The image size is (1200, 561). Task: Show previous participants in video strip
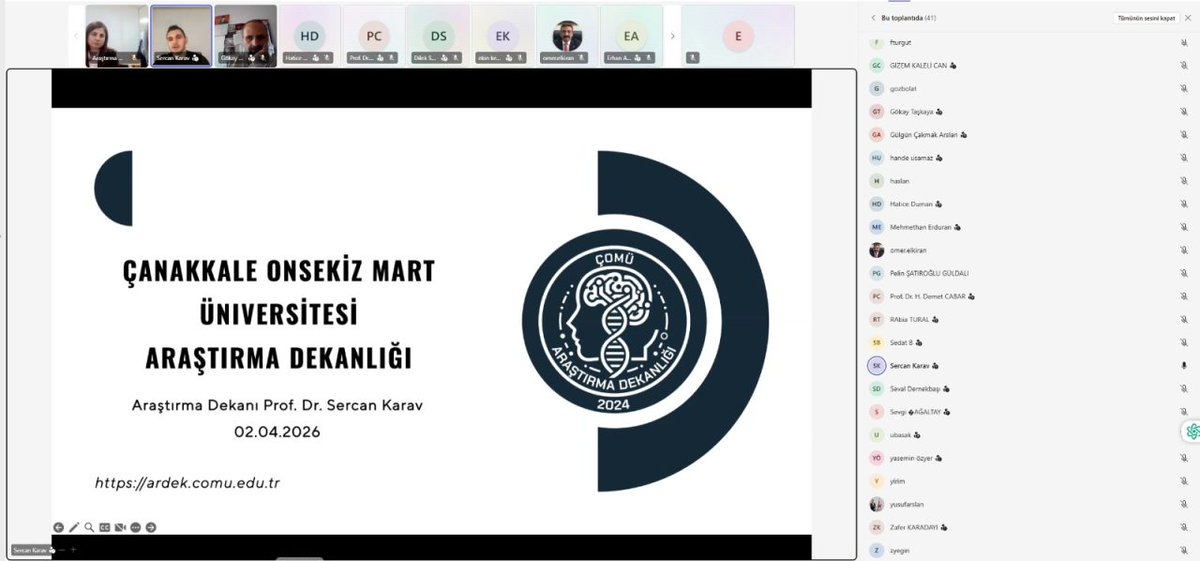76,36
